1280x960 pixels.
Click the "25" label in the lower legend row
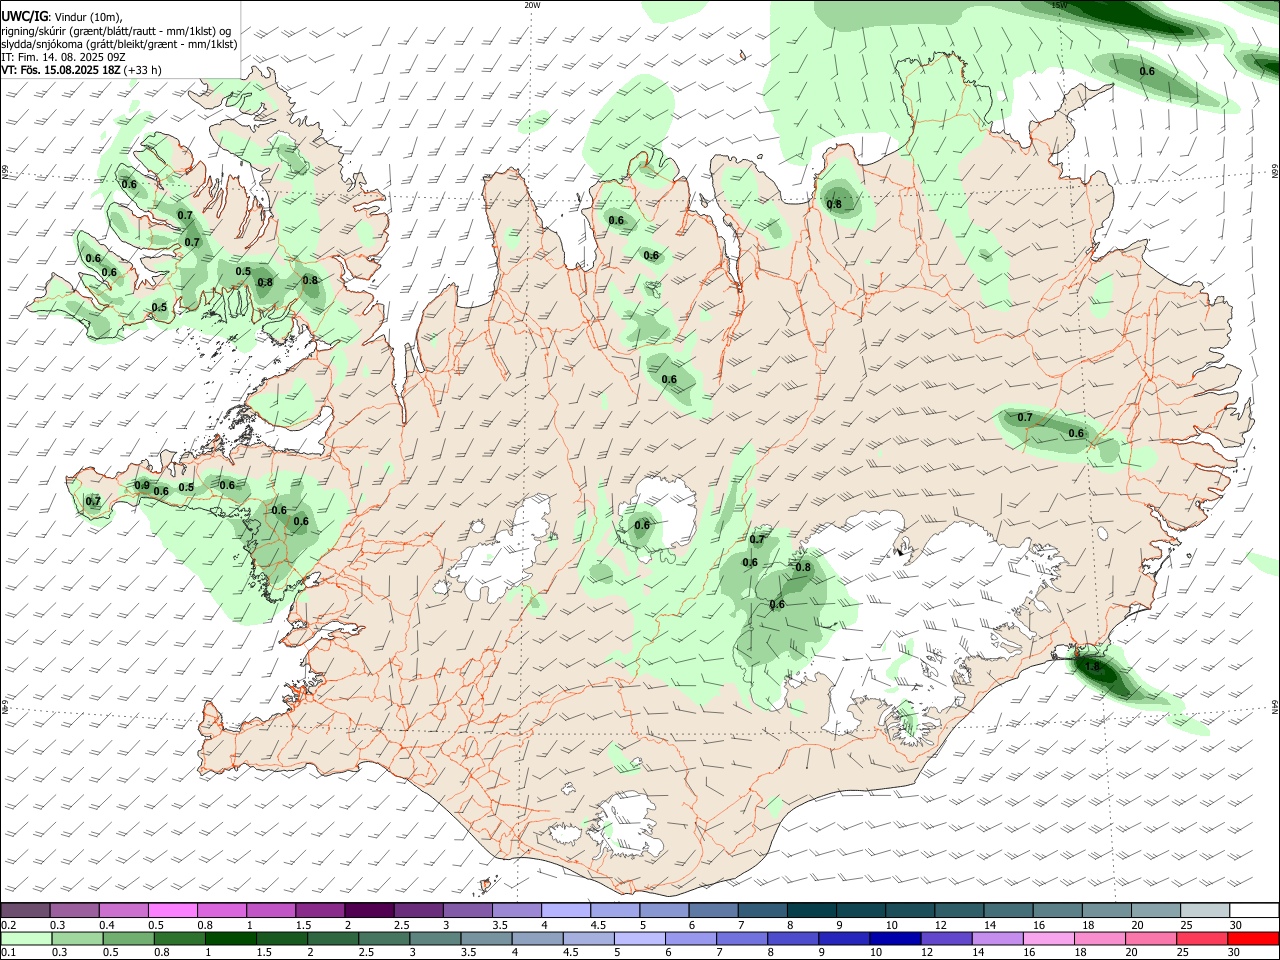[x=1183, y=952]
